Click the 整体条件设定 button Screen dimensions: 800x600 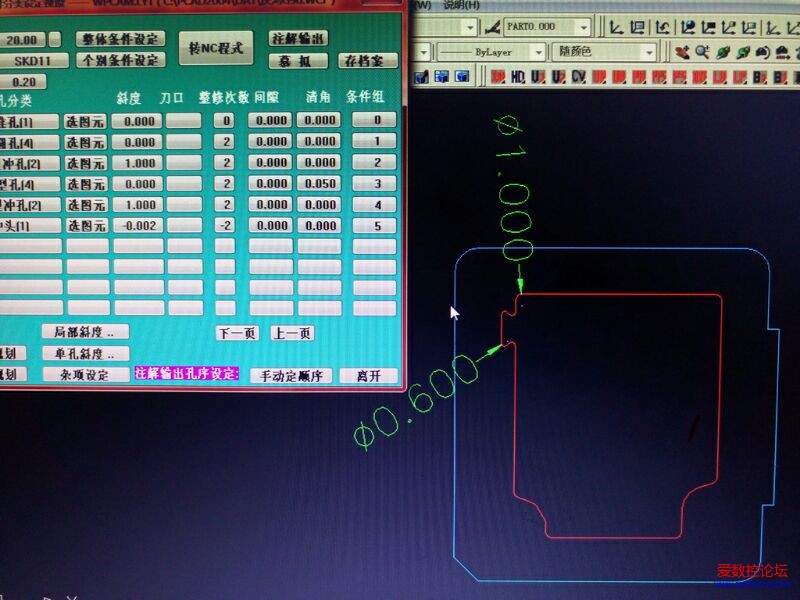pyautogui.click(x=120, y=39)
